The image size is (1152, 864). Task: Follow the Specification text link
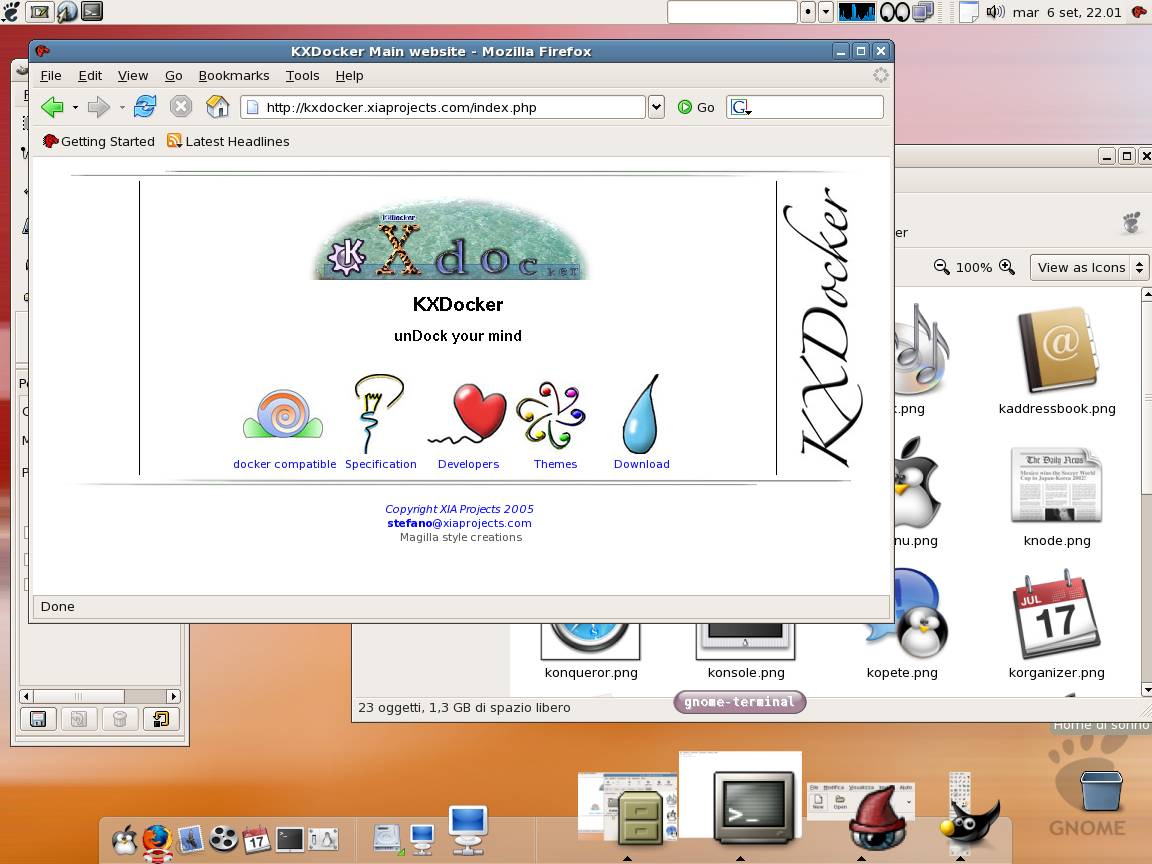click(x=381, y=464)
